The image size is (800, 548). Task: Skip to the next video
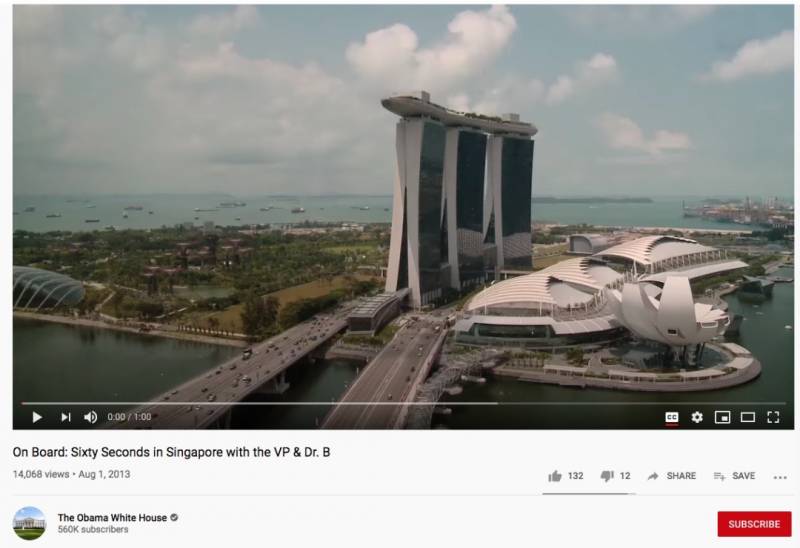tap(66, 417)
